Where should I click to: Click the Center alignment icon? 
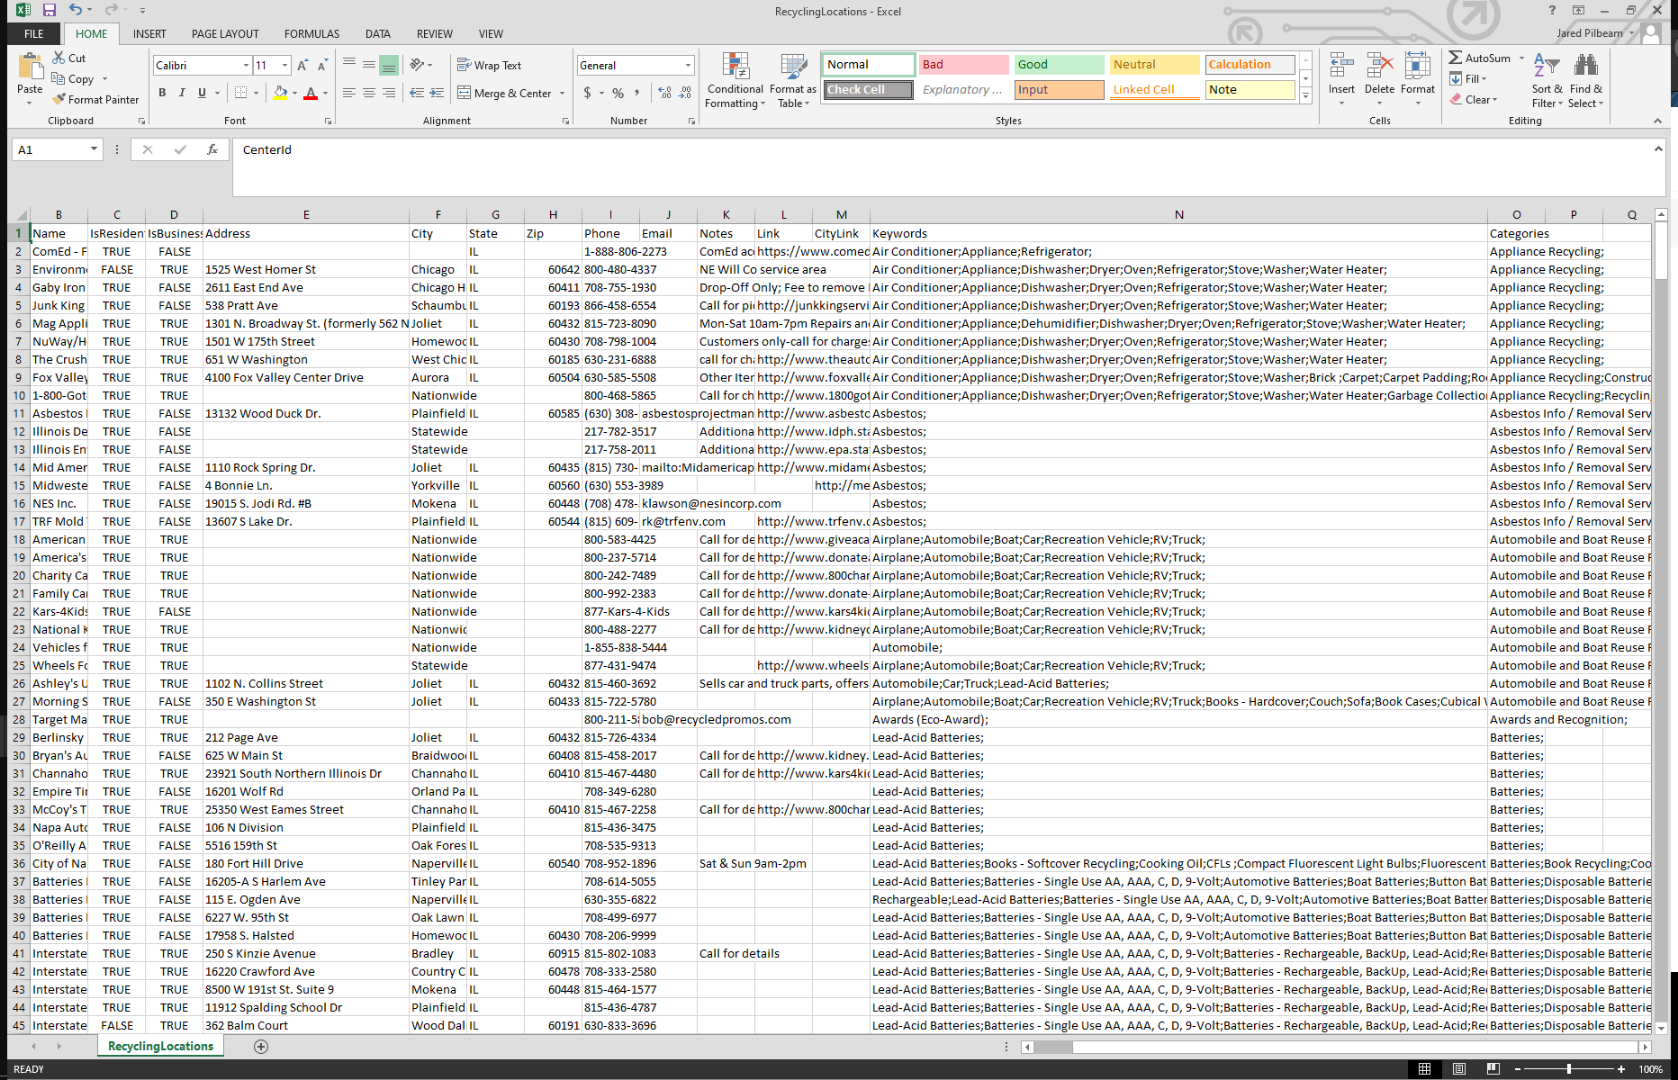[369, 93]
